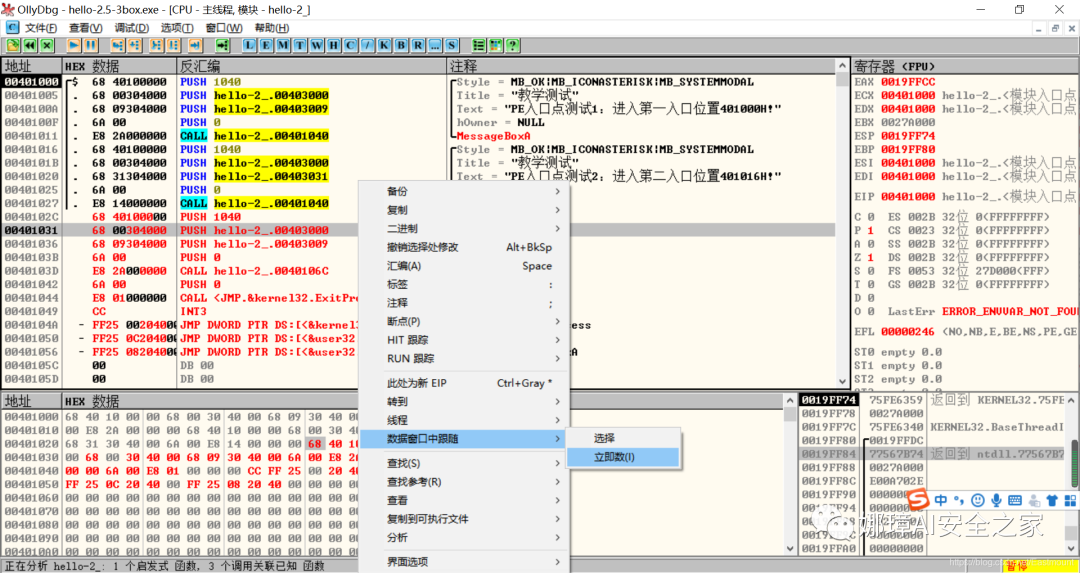
Task: Click the 寄存器 (FPU) panel header
Action: coord(965,66)
